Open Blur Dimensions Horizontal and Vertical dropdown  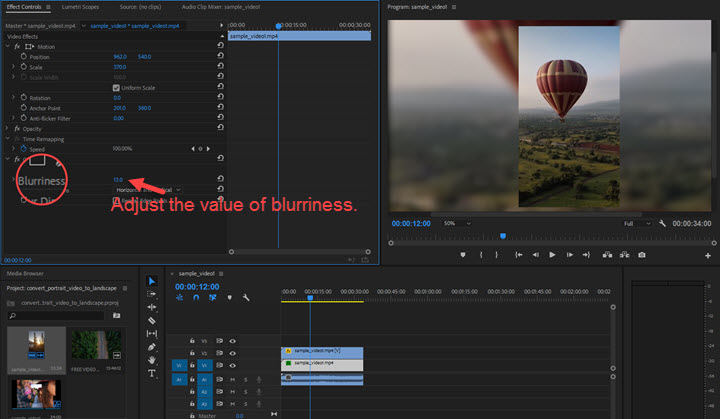pos(147,190)
